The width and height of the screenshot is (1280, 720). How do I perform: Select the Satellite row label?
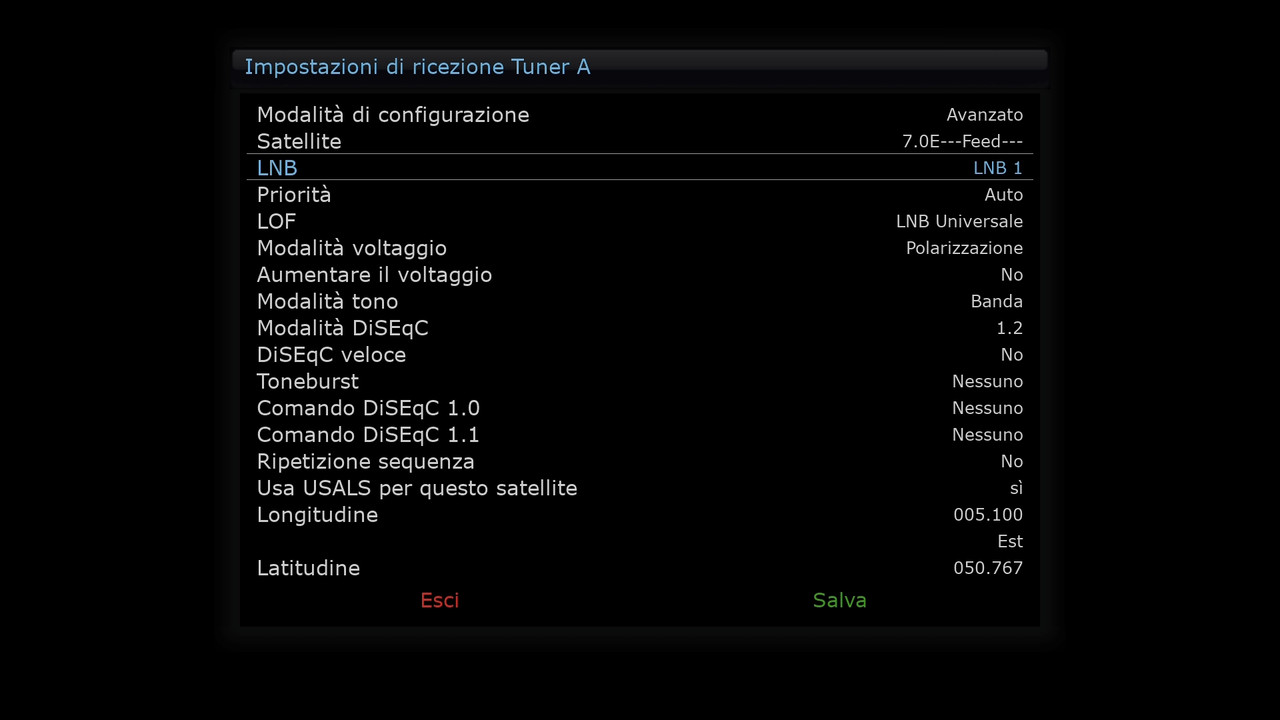tap(299, 141)
